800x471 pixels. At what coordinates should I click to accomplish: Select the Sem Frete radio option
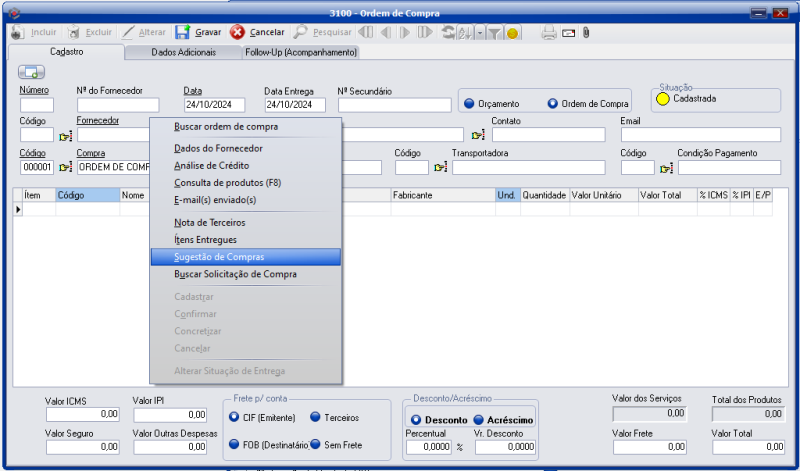coord(315,444)
